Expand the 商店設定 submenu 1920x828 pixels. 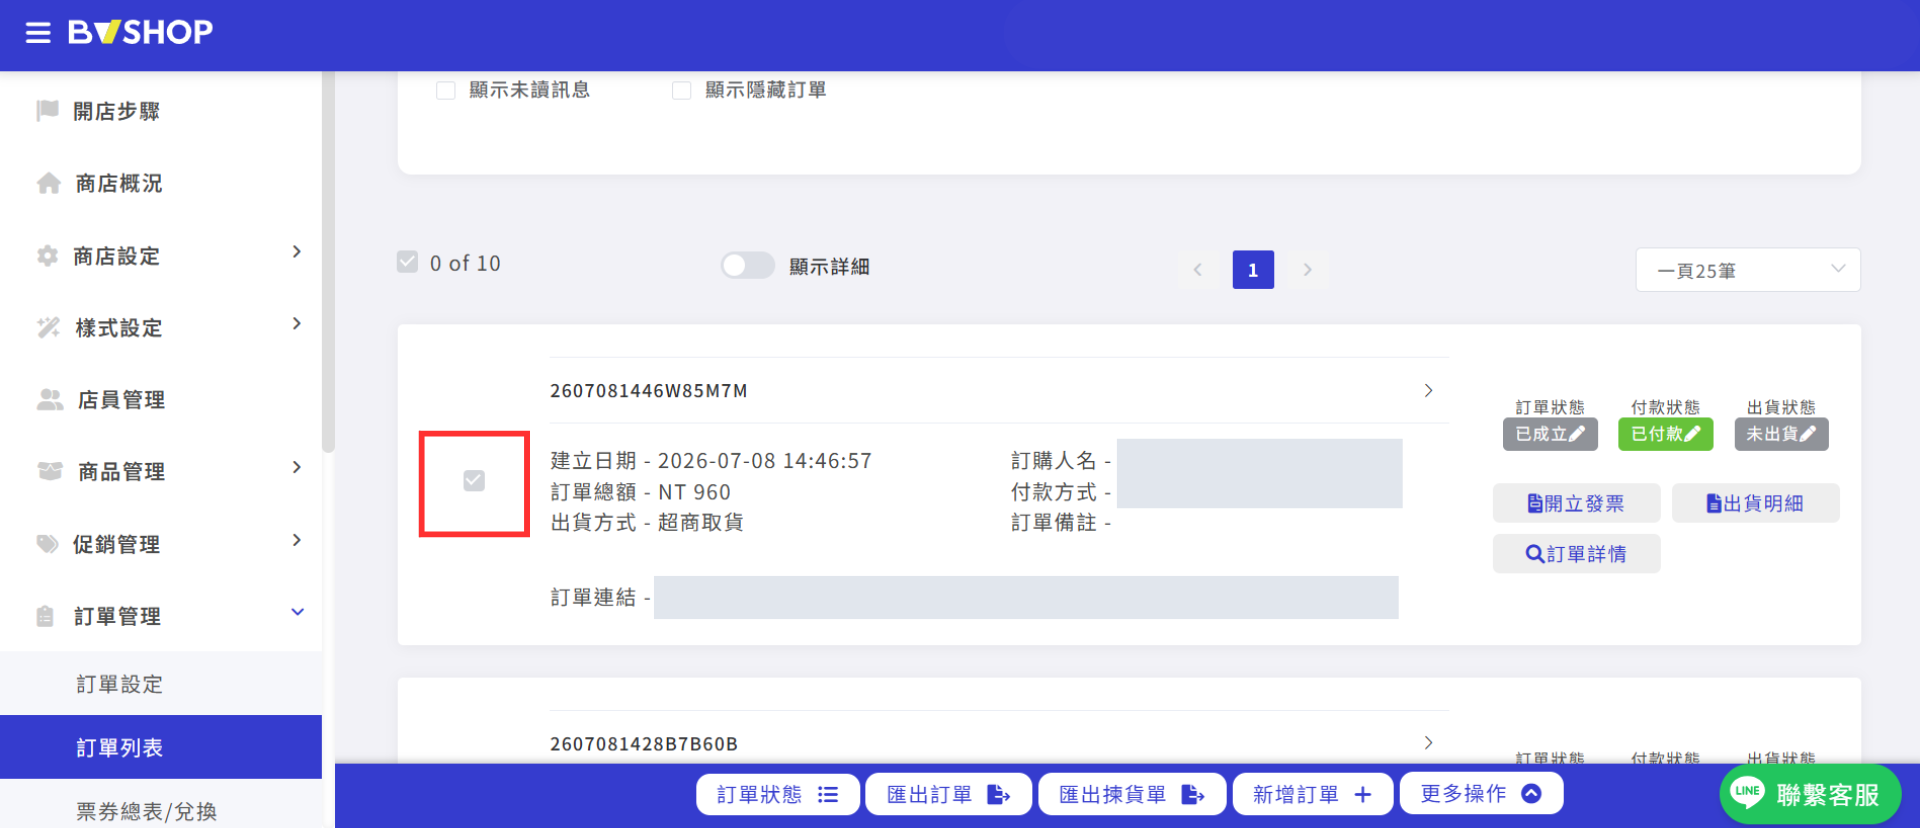(x=297, y=252)
